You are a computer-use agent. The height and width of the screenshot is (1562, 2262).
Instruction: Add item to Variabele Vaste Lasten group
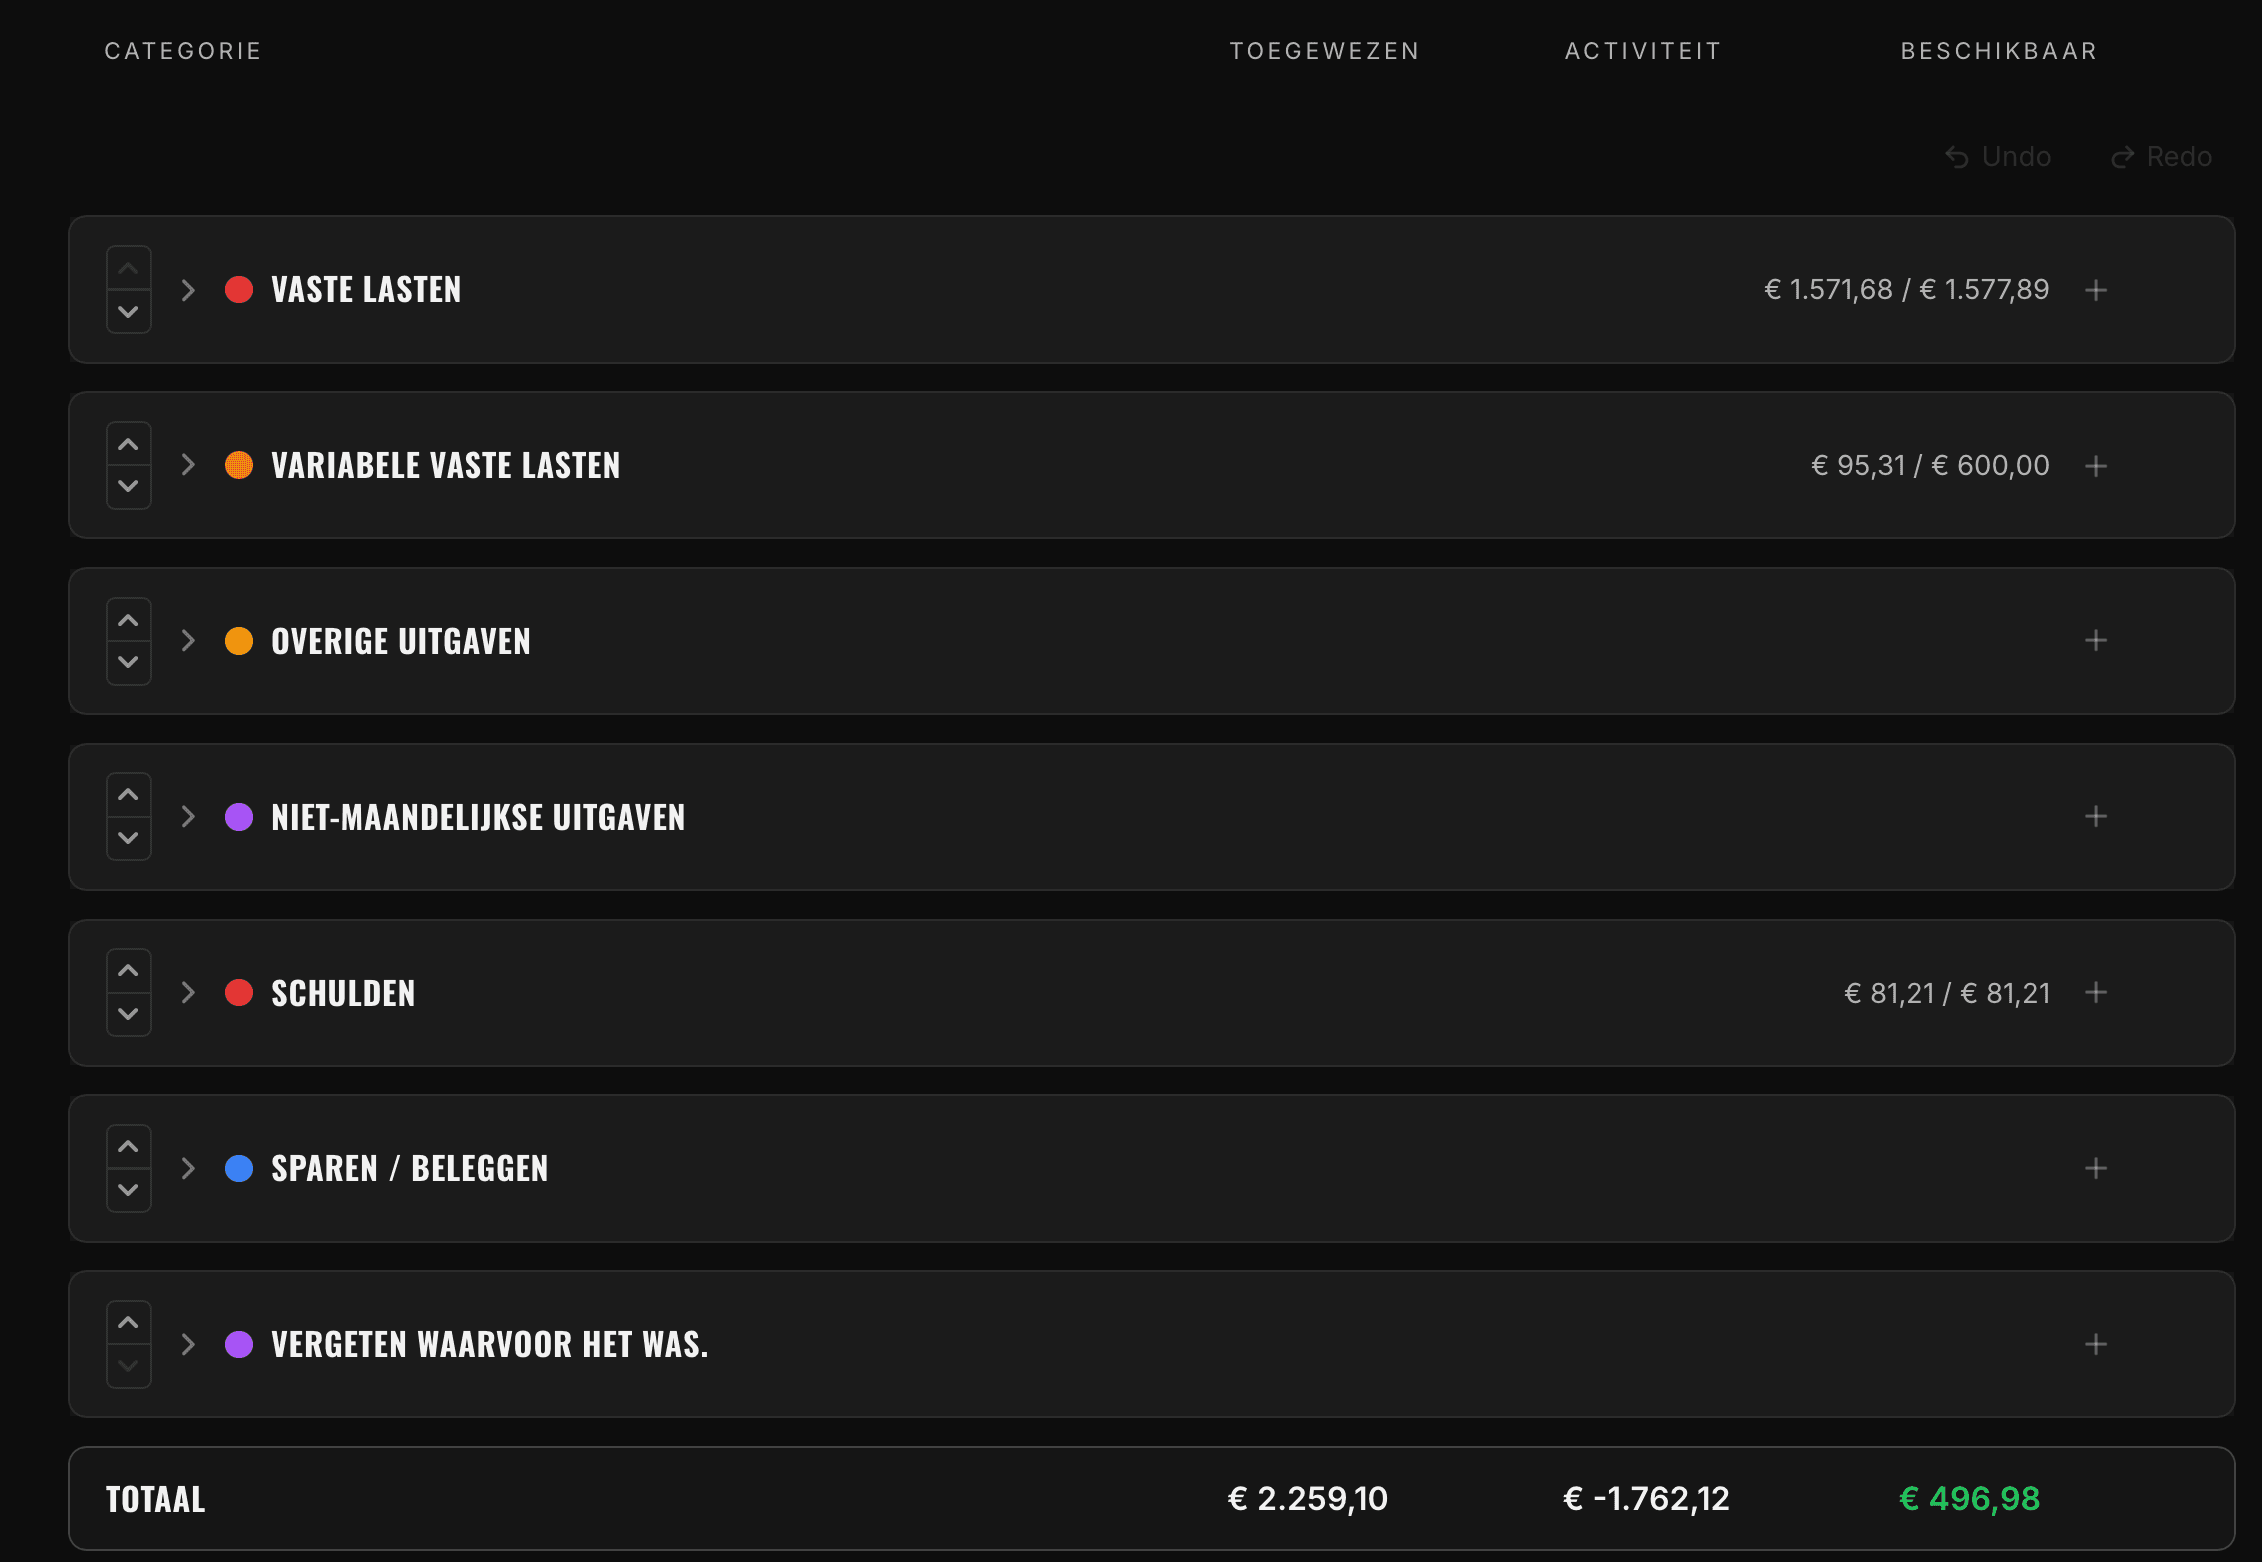tap(2096, 466)
